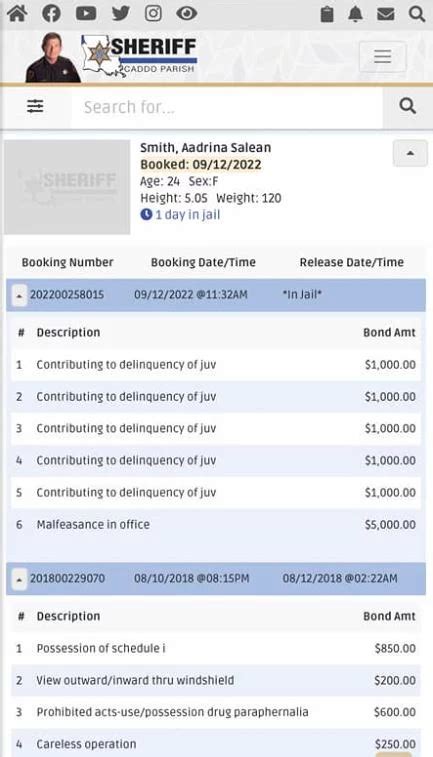
Task: Open the Instagram icon
Action: tap(154, 13)
